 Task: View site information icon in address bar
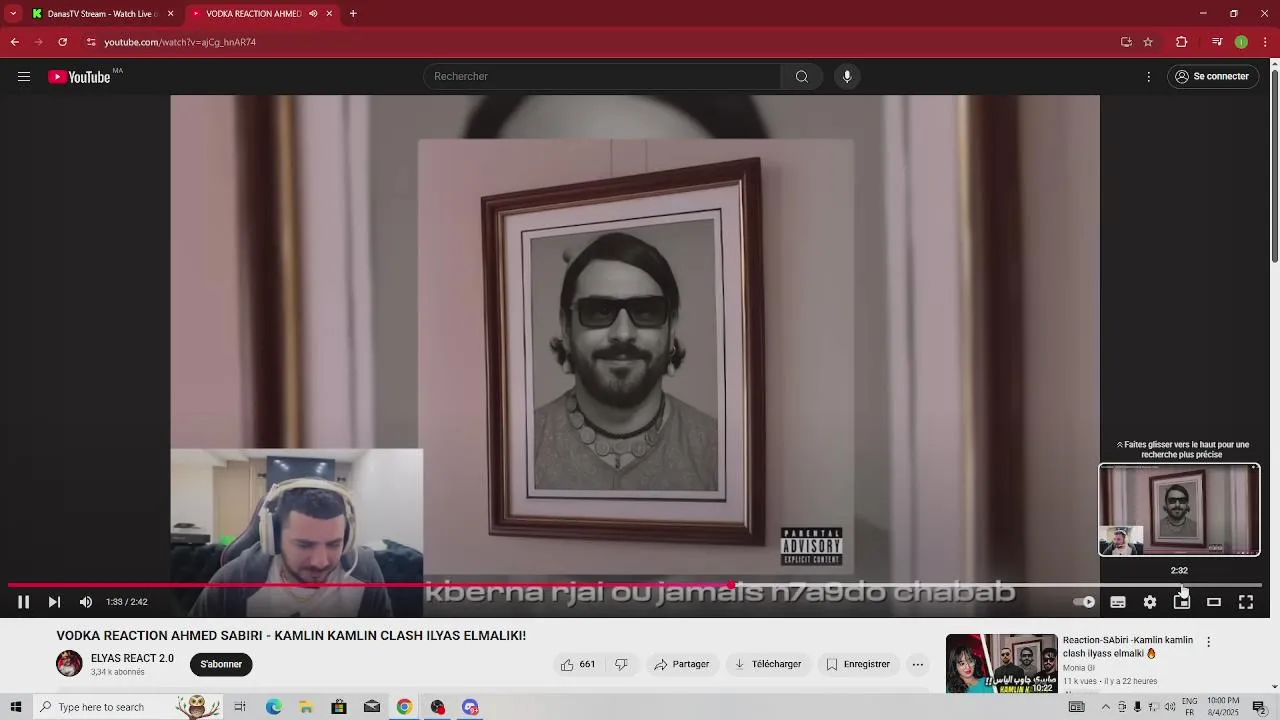pyautogui.click(x=91, y=42)
